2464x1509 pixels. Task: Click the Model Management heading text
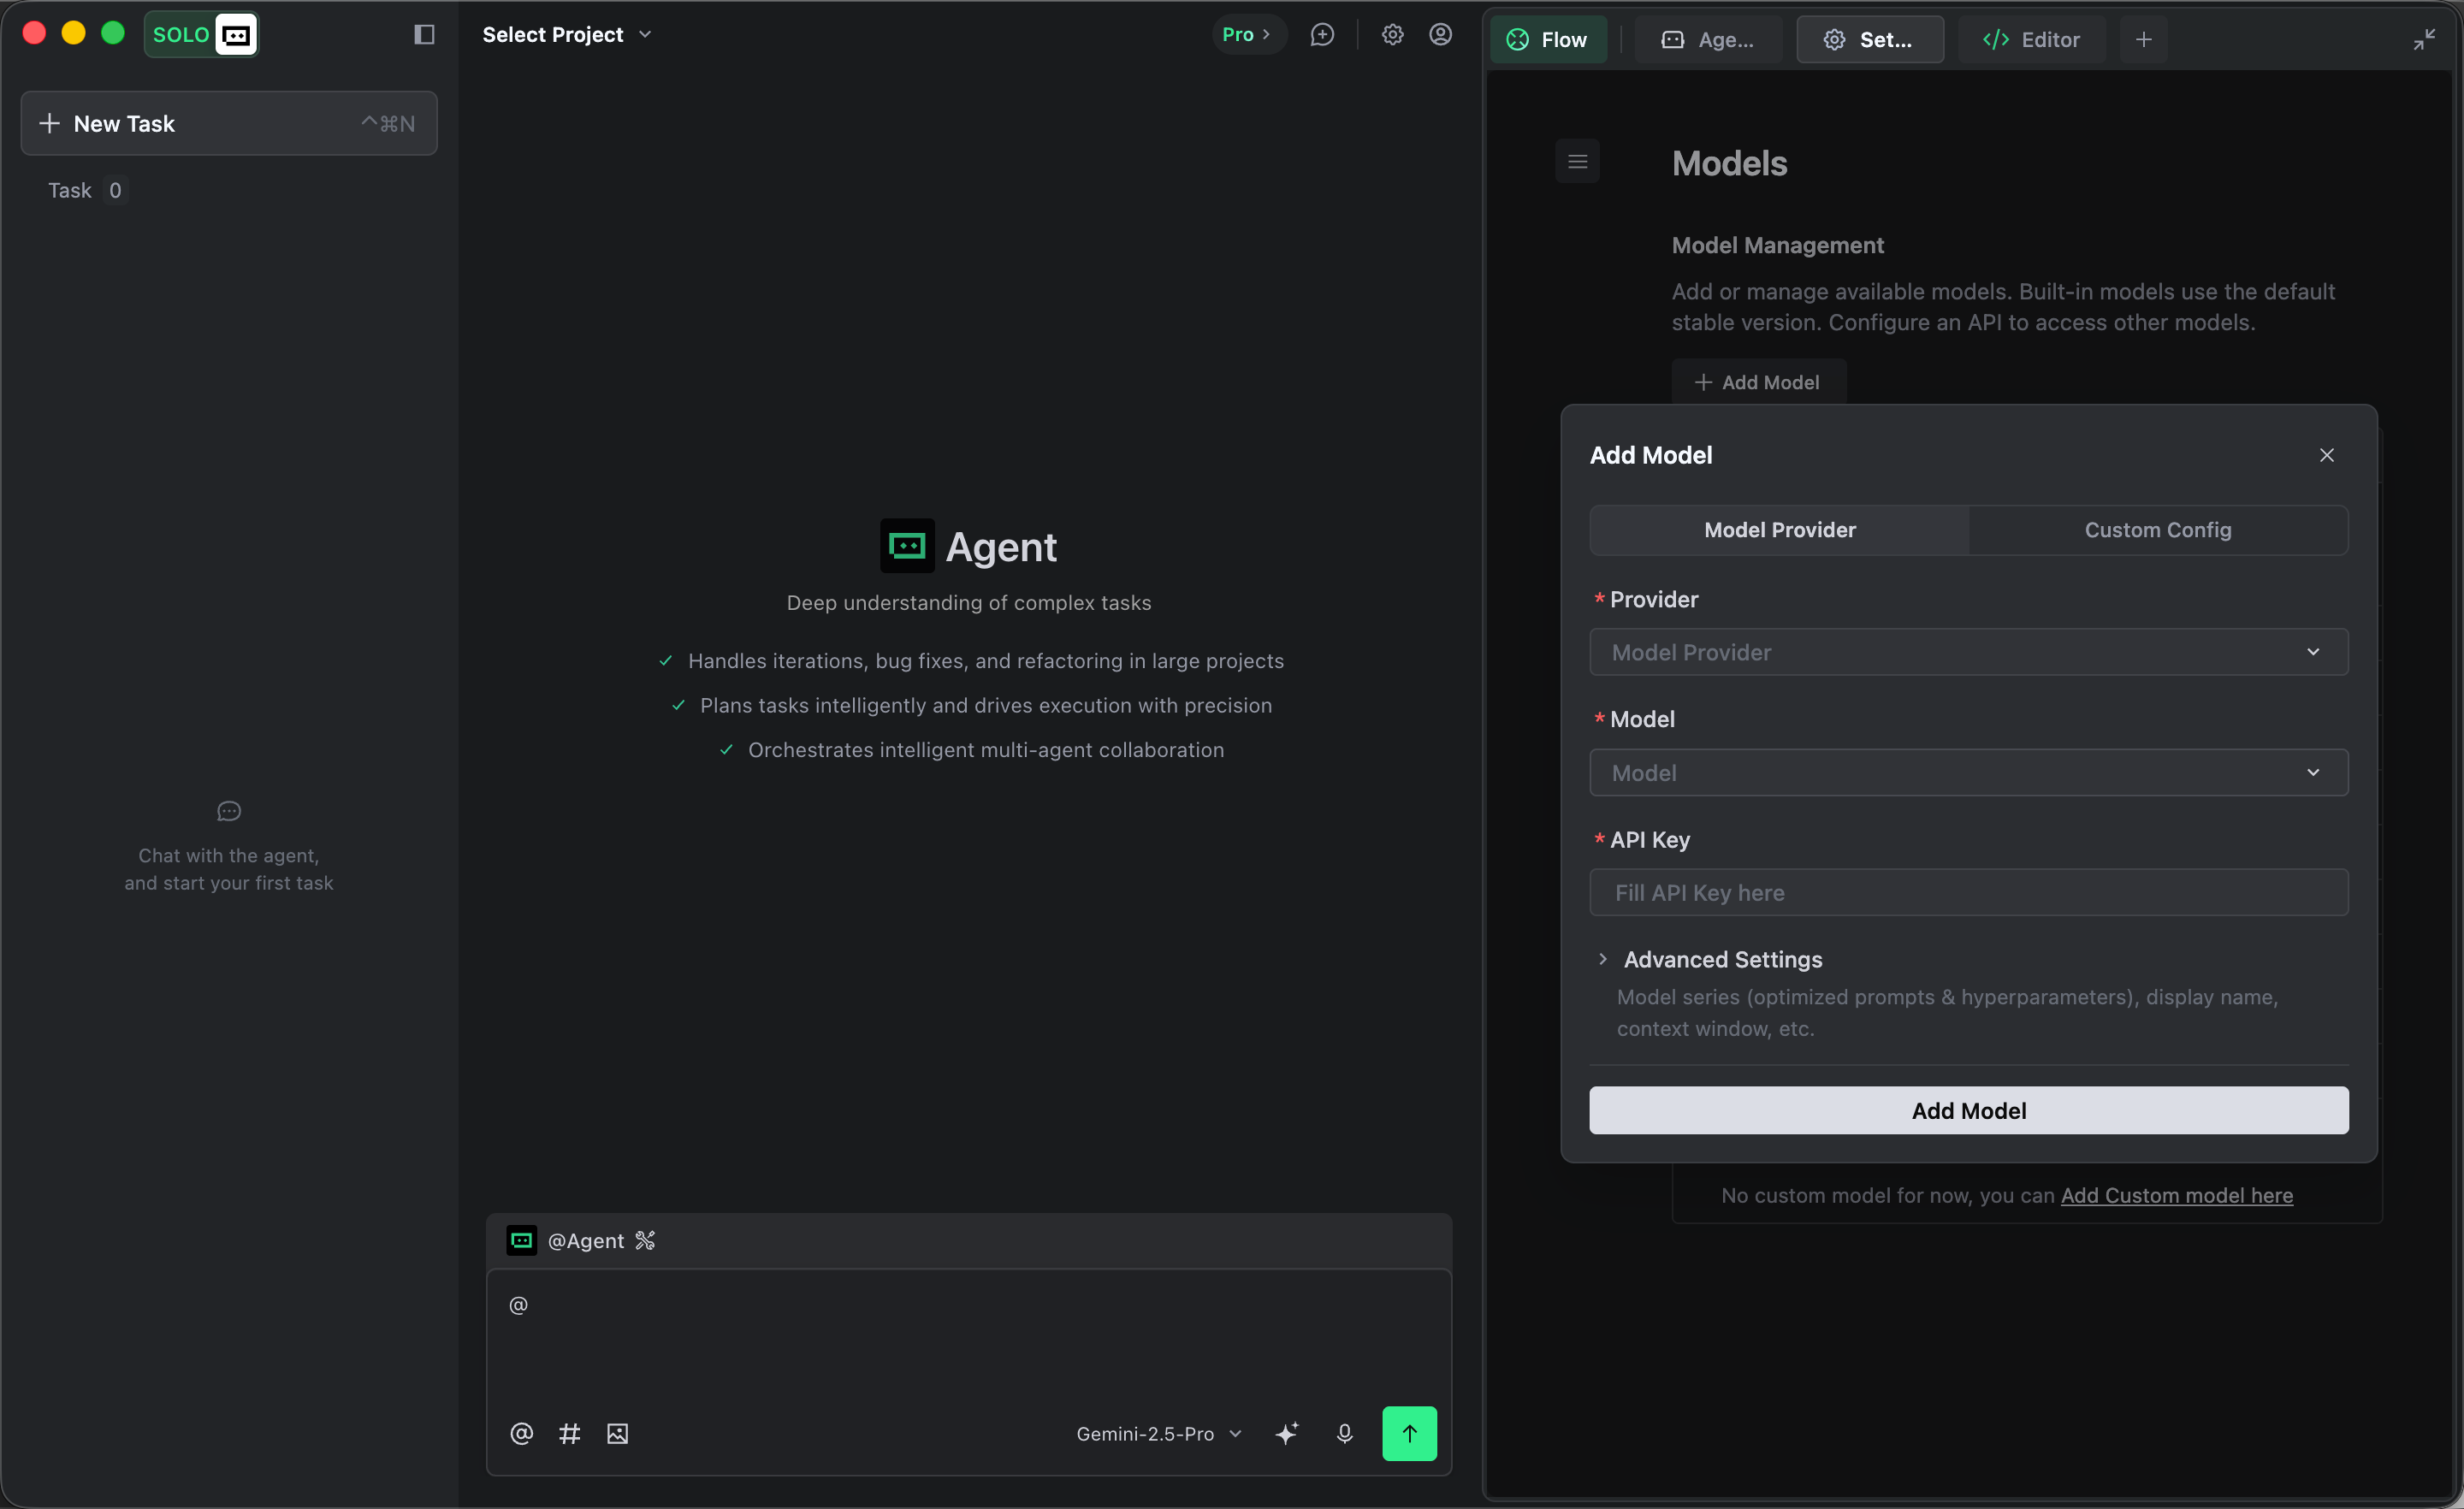[x=1777, y=245]
